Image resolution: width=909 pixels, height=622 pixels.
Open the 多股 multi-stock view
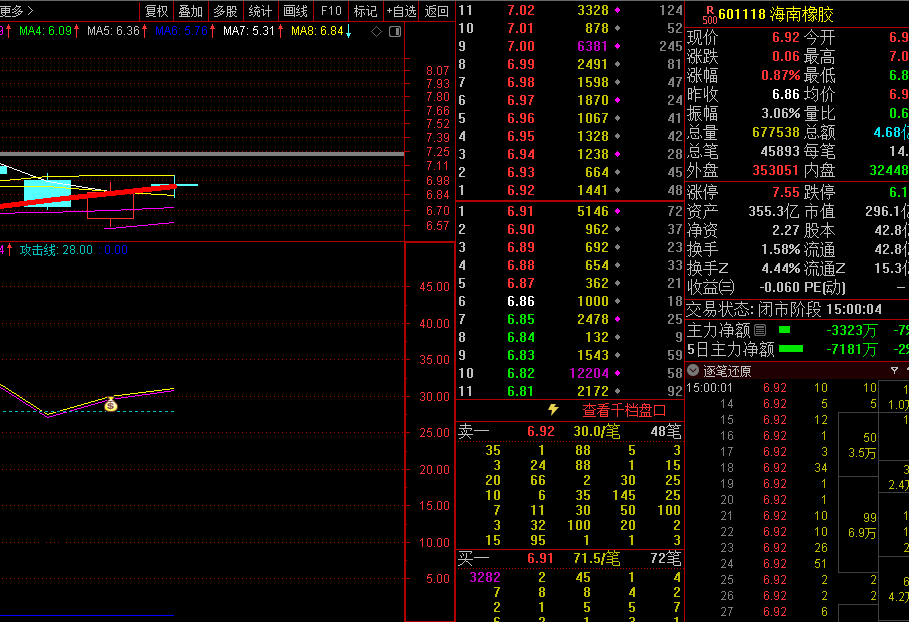click(225, 11)
